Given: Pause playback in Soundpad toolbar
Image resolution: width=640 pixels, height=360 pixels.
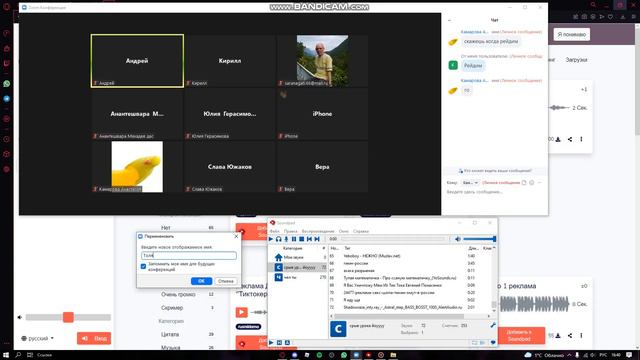Looking at the screenshot, I should (294, 239).
